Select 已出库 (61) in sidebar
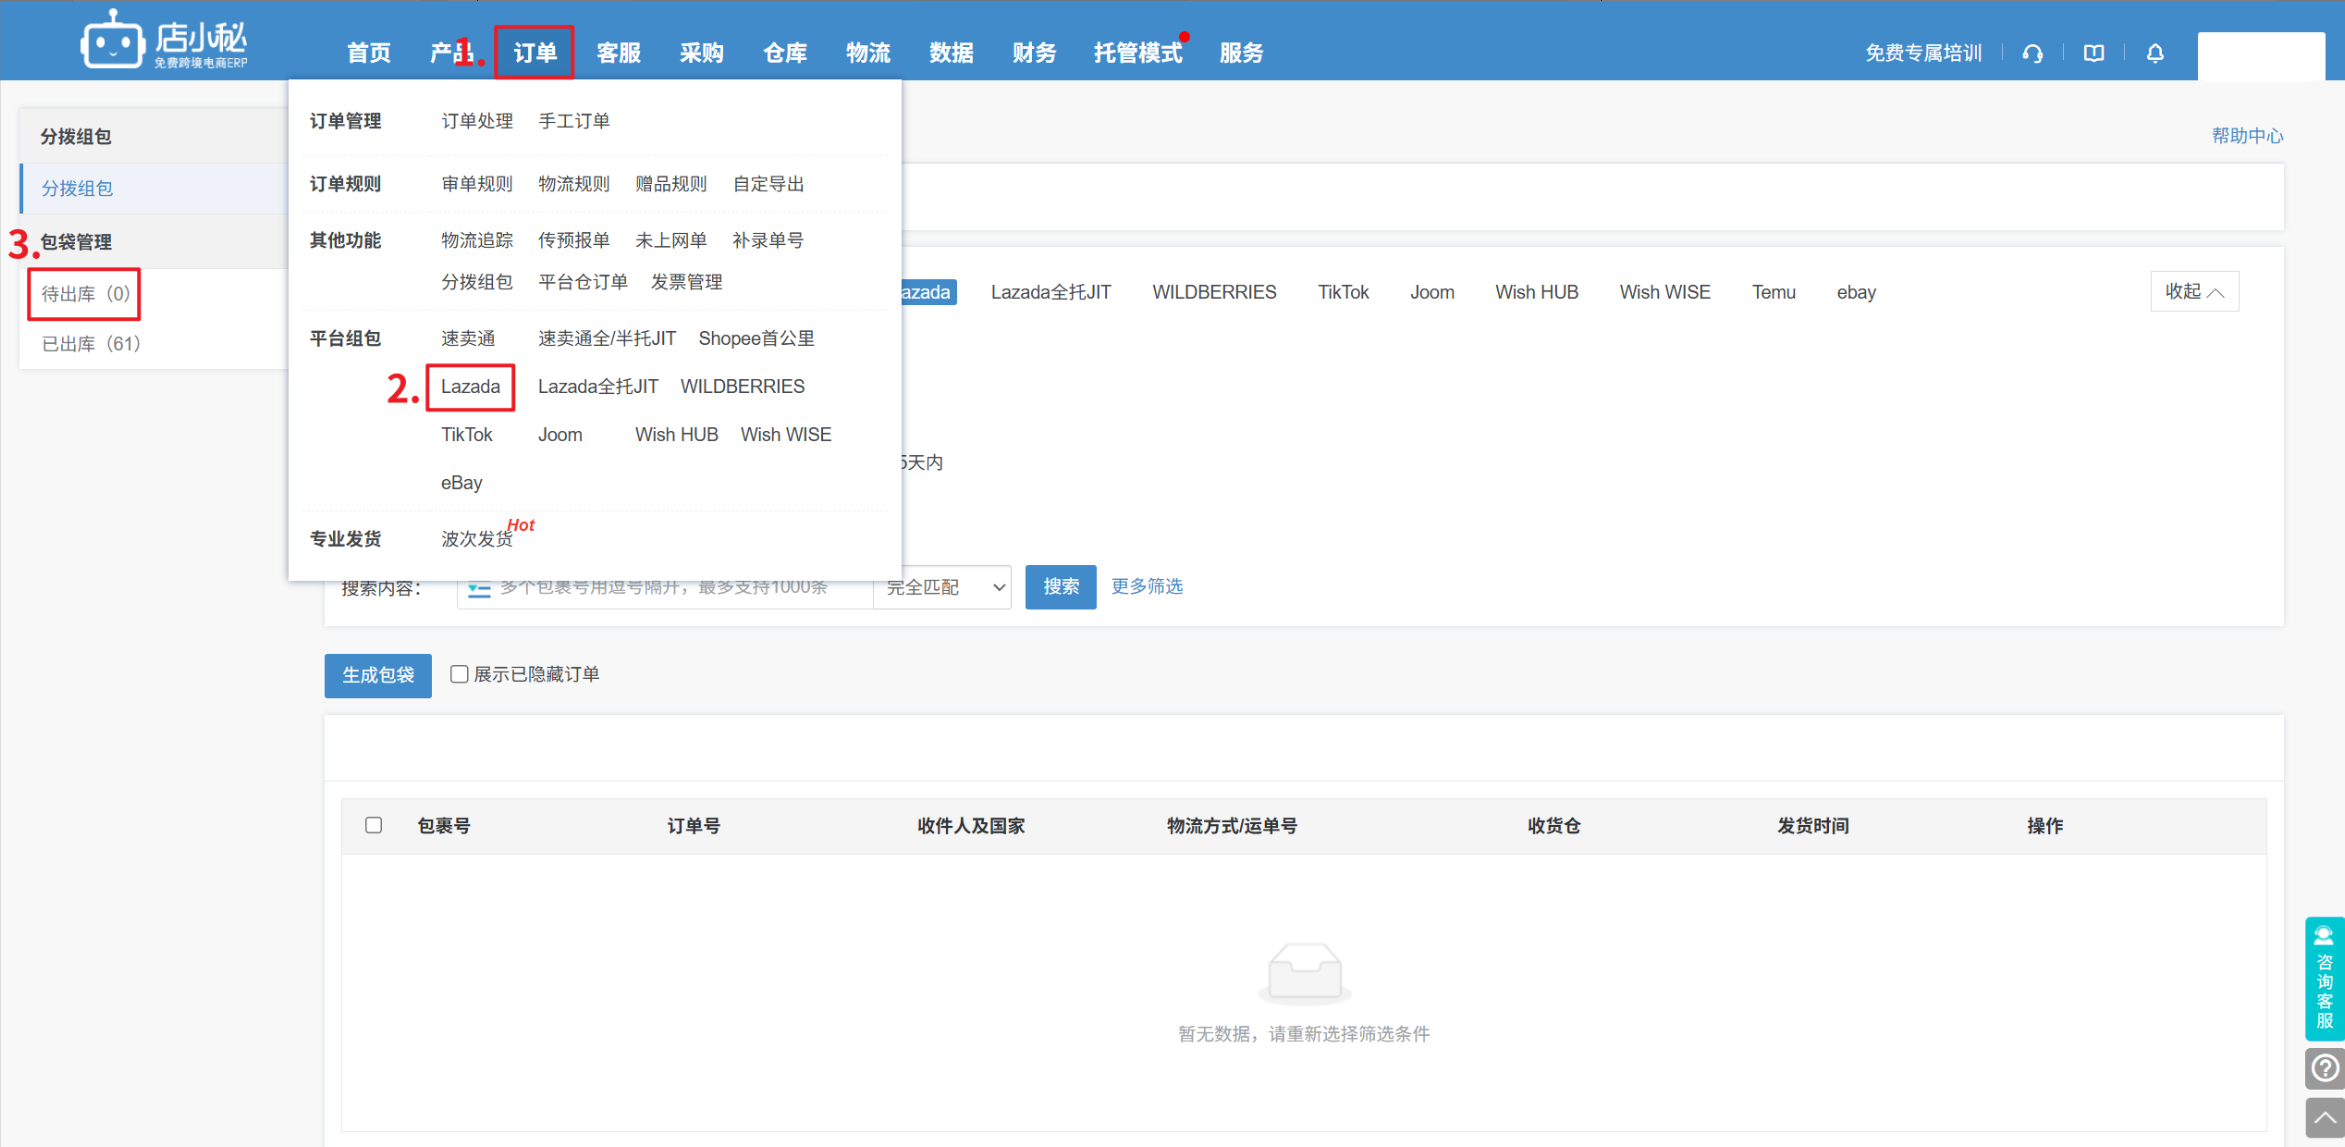Screen dimensions: 2345x1147 pos(91,344)
